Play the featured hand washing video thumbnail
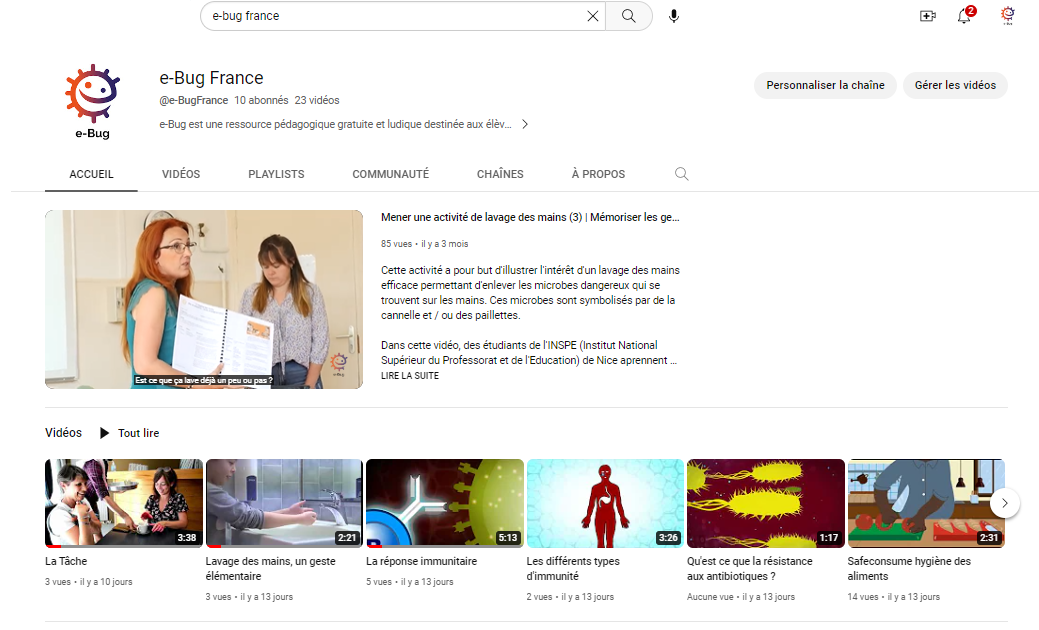Screen dimensions: 1039x630 coord(204,299)
